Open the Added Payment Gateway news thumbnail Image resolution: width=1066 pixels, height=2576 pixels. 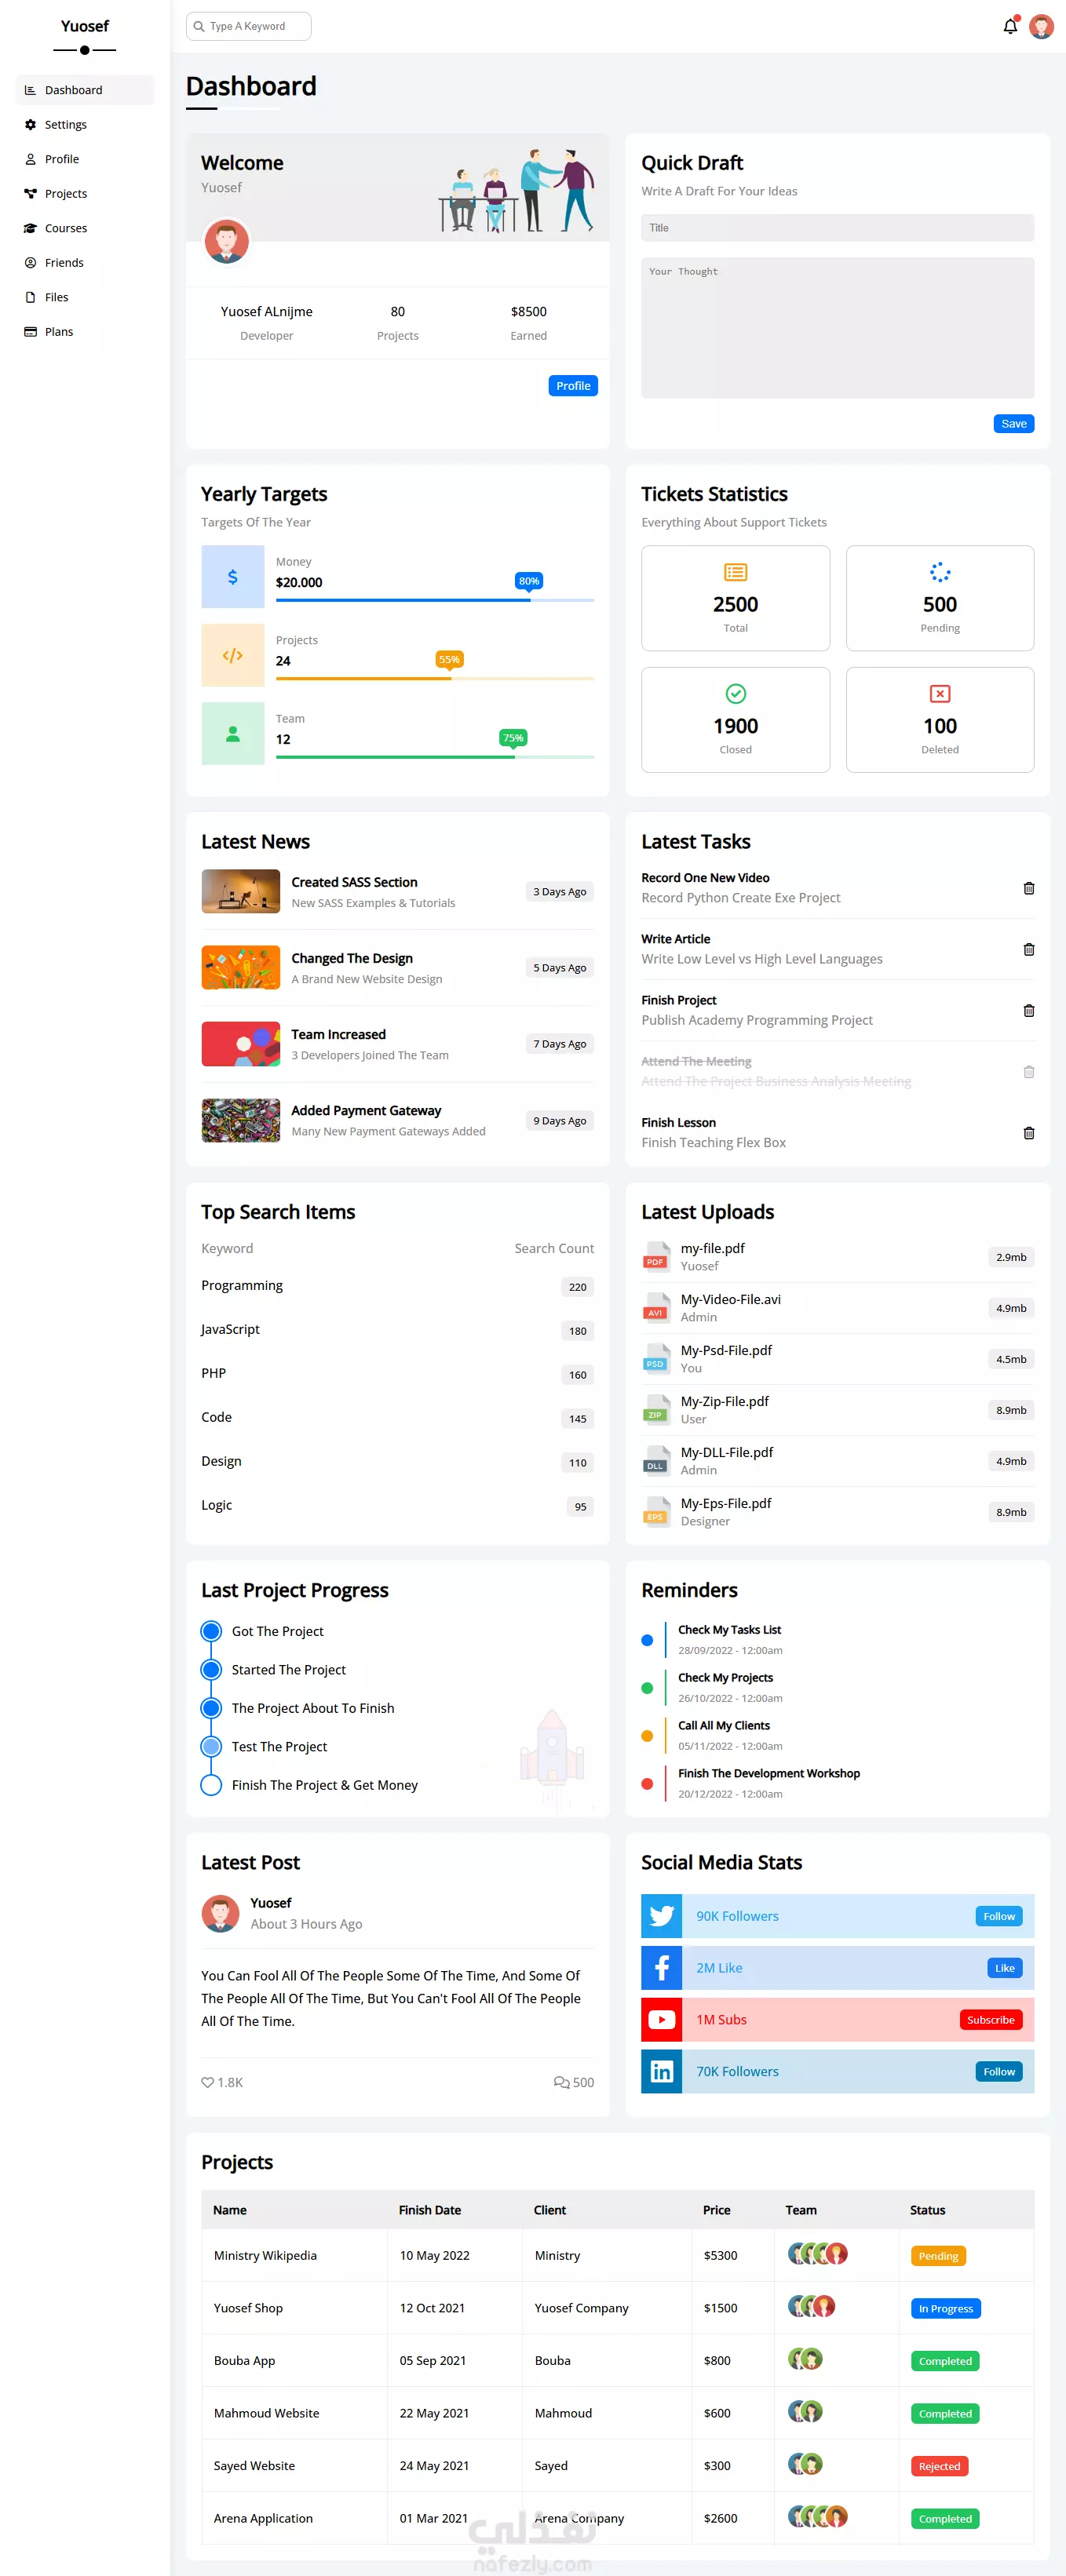pos(240,1120)
